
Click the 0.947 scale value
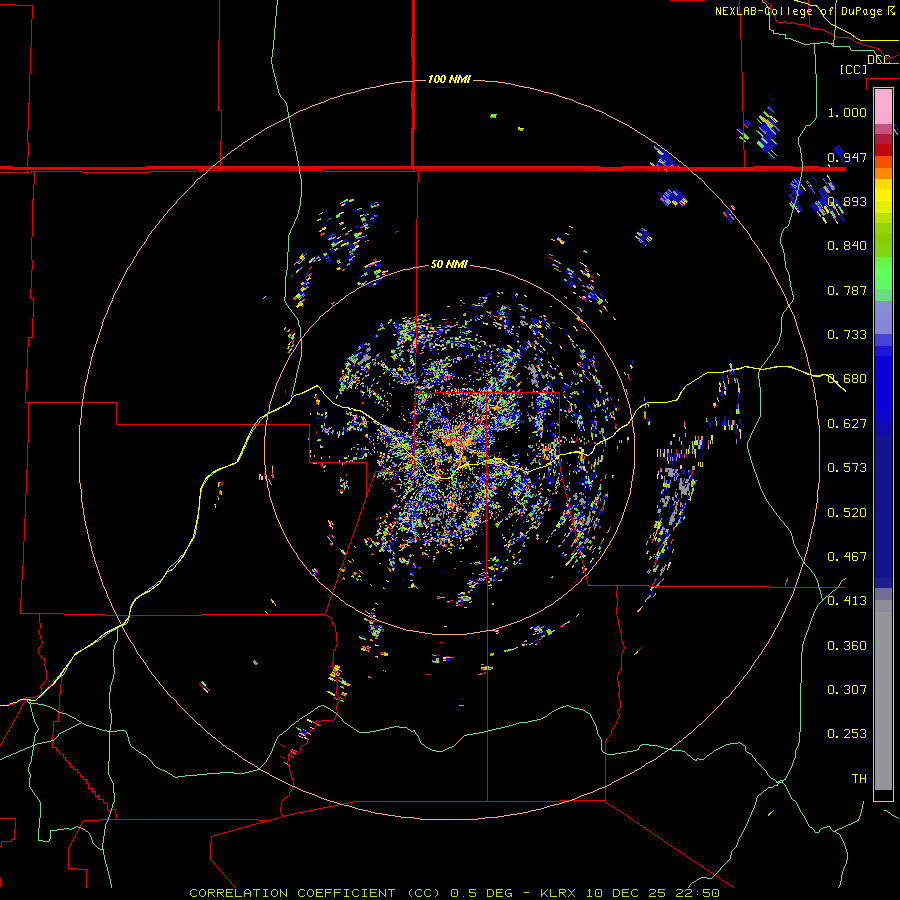(847, 157)
